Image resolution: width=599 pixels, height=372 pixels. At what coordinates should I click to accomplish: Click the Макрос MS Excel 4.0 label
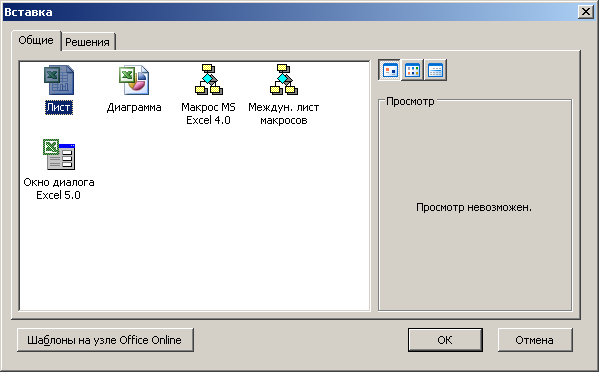[208, 113]
